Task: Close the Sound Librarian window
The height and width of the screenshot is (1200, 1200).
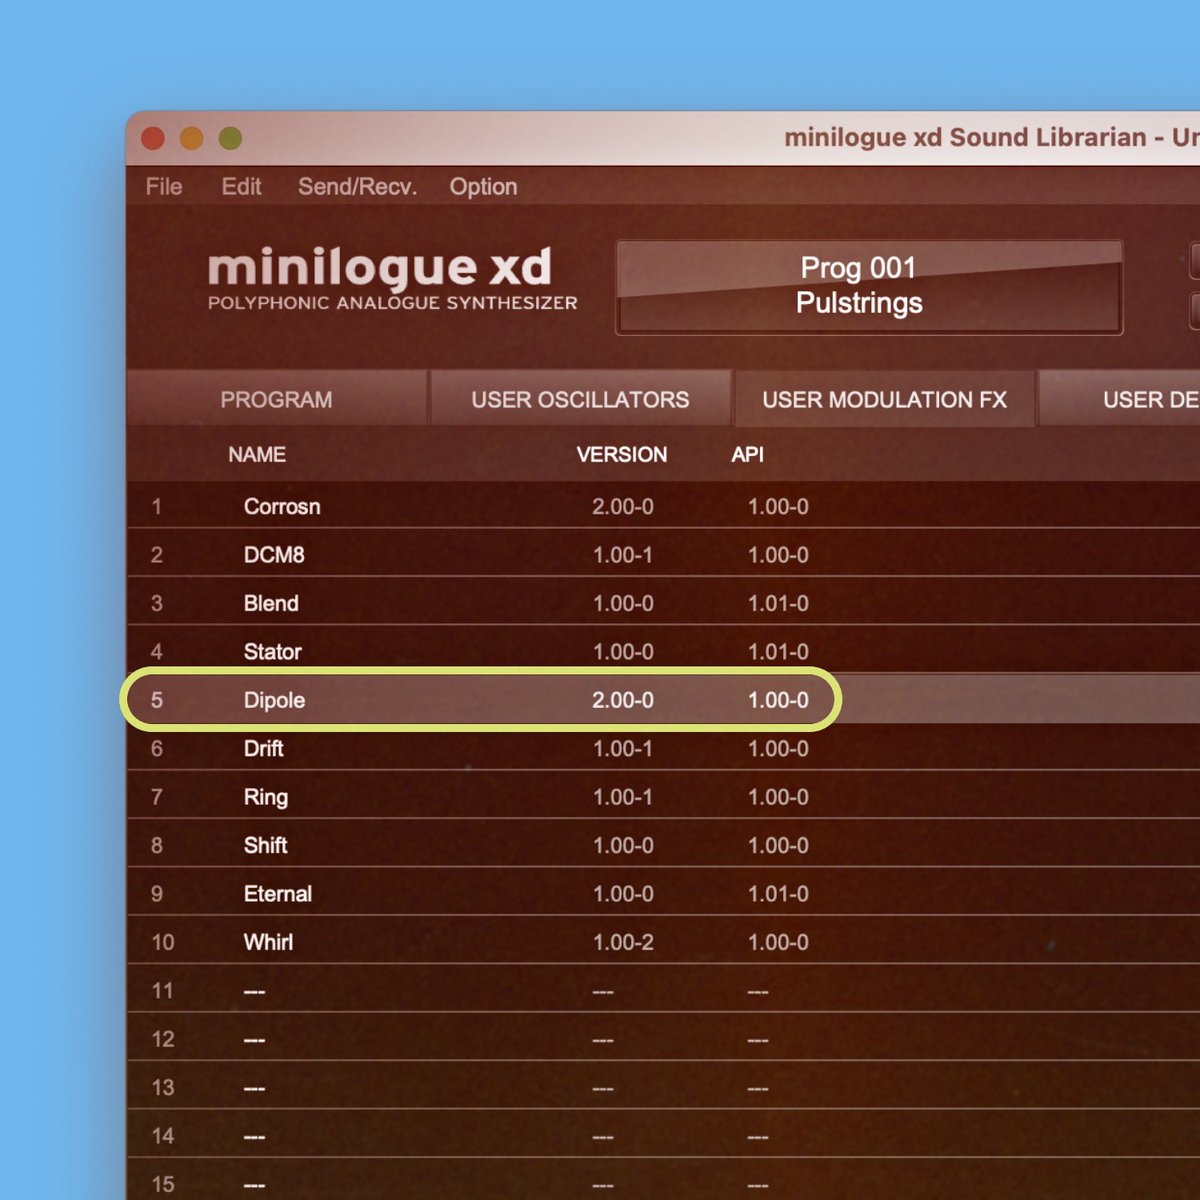Action: [153, 138]
